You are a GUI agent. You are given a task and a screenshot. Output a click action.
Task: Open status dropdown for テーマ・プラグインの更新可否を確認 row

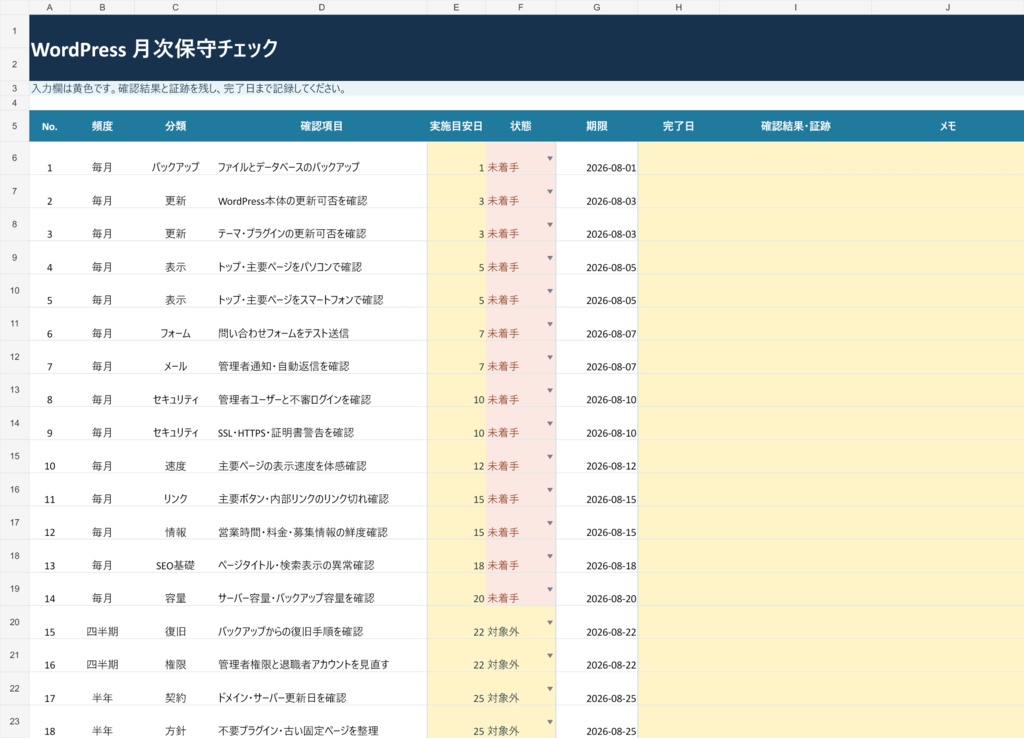[x=549, y=225]
